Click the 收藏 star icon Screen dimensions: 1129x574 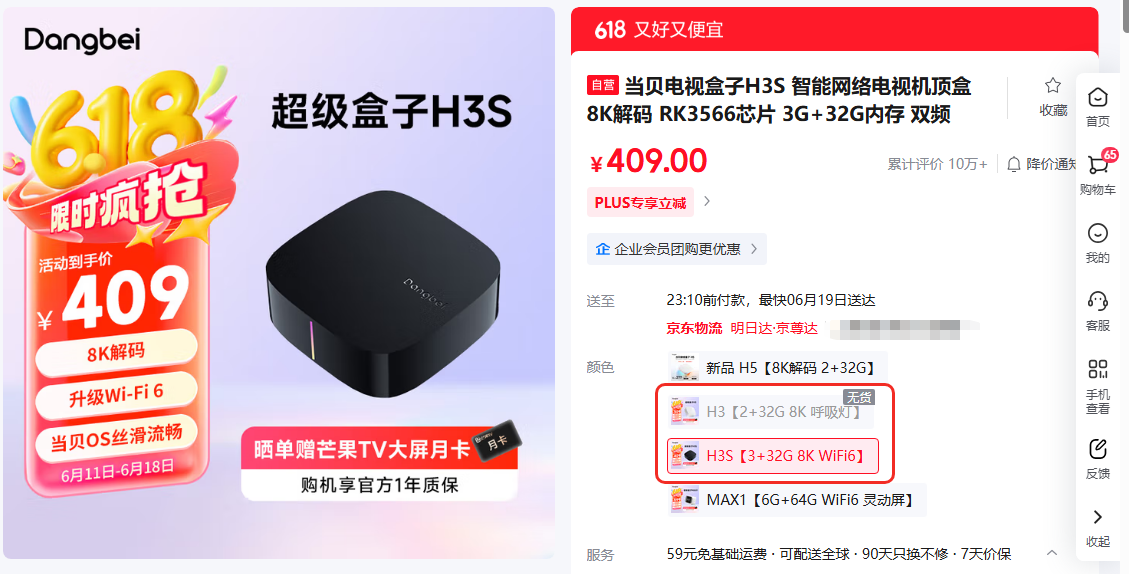click(x=1053, y=86)
